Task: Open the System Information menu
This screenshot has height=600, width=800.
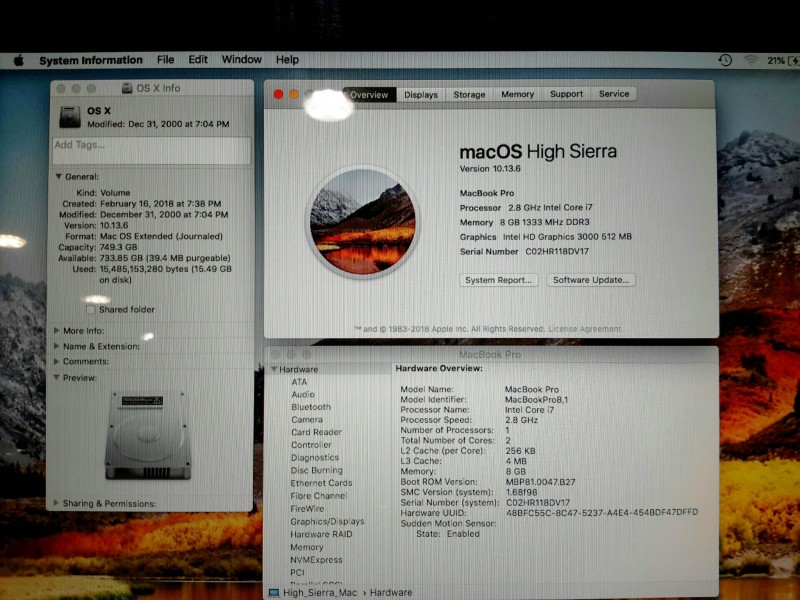Action: coord(91,60)
